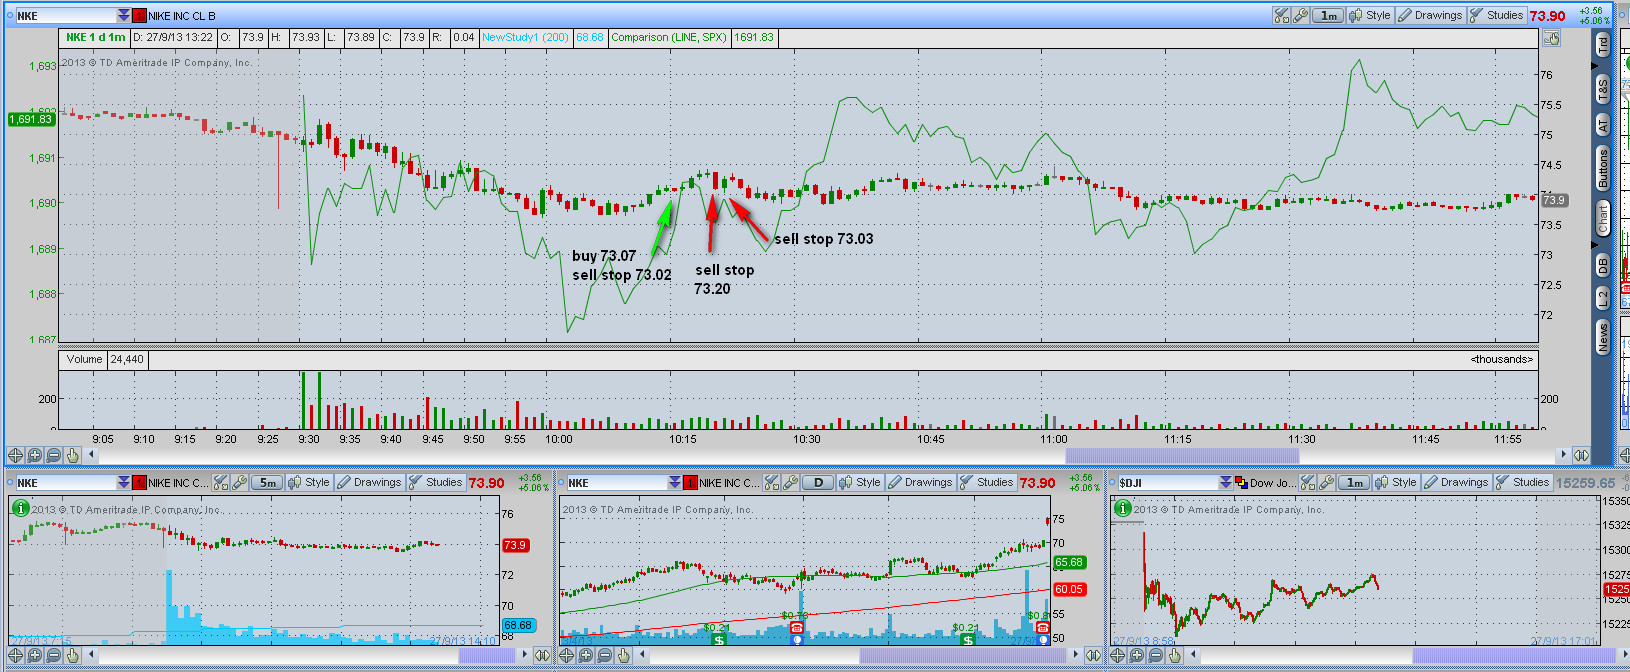
Task: Click the red link square in NKE 5m chart
Action: point(140,483)
